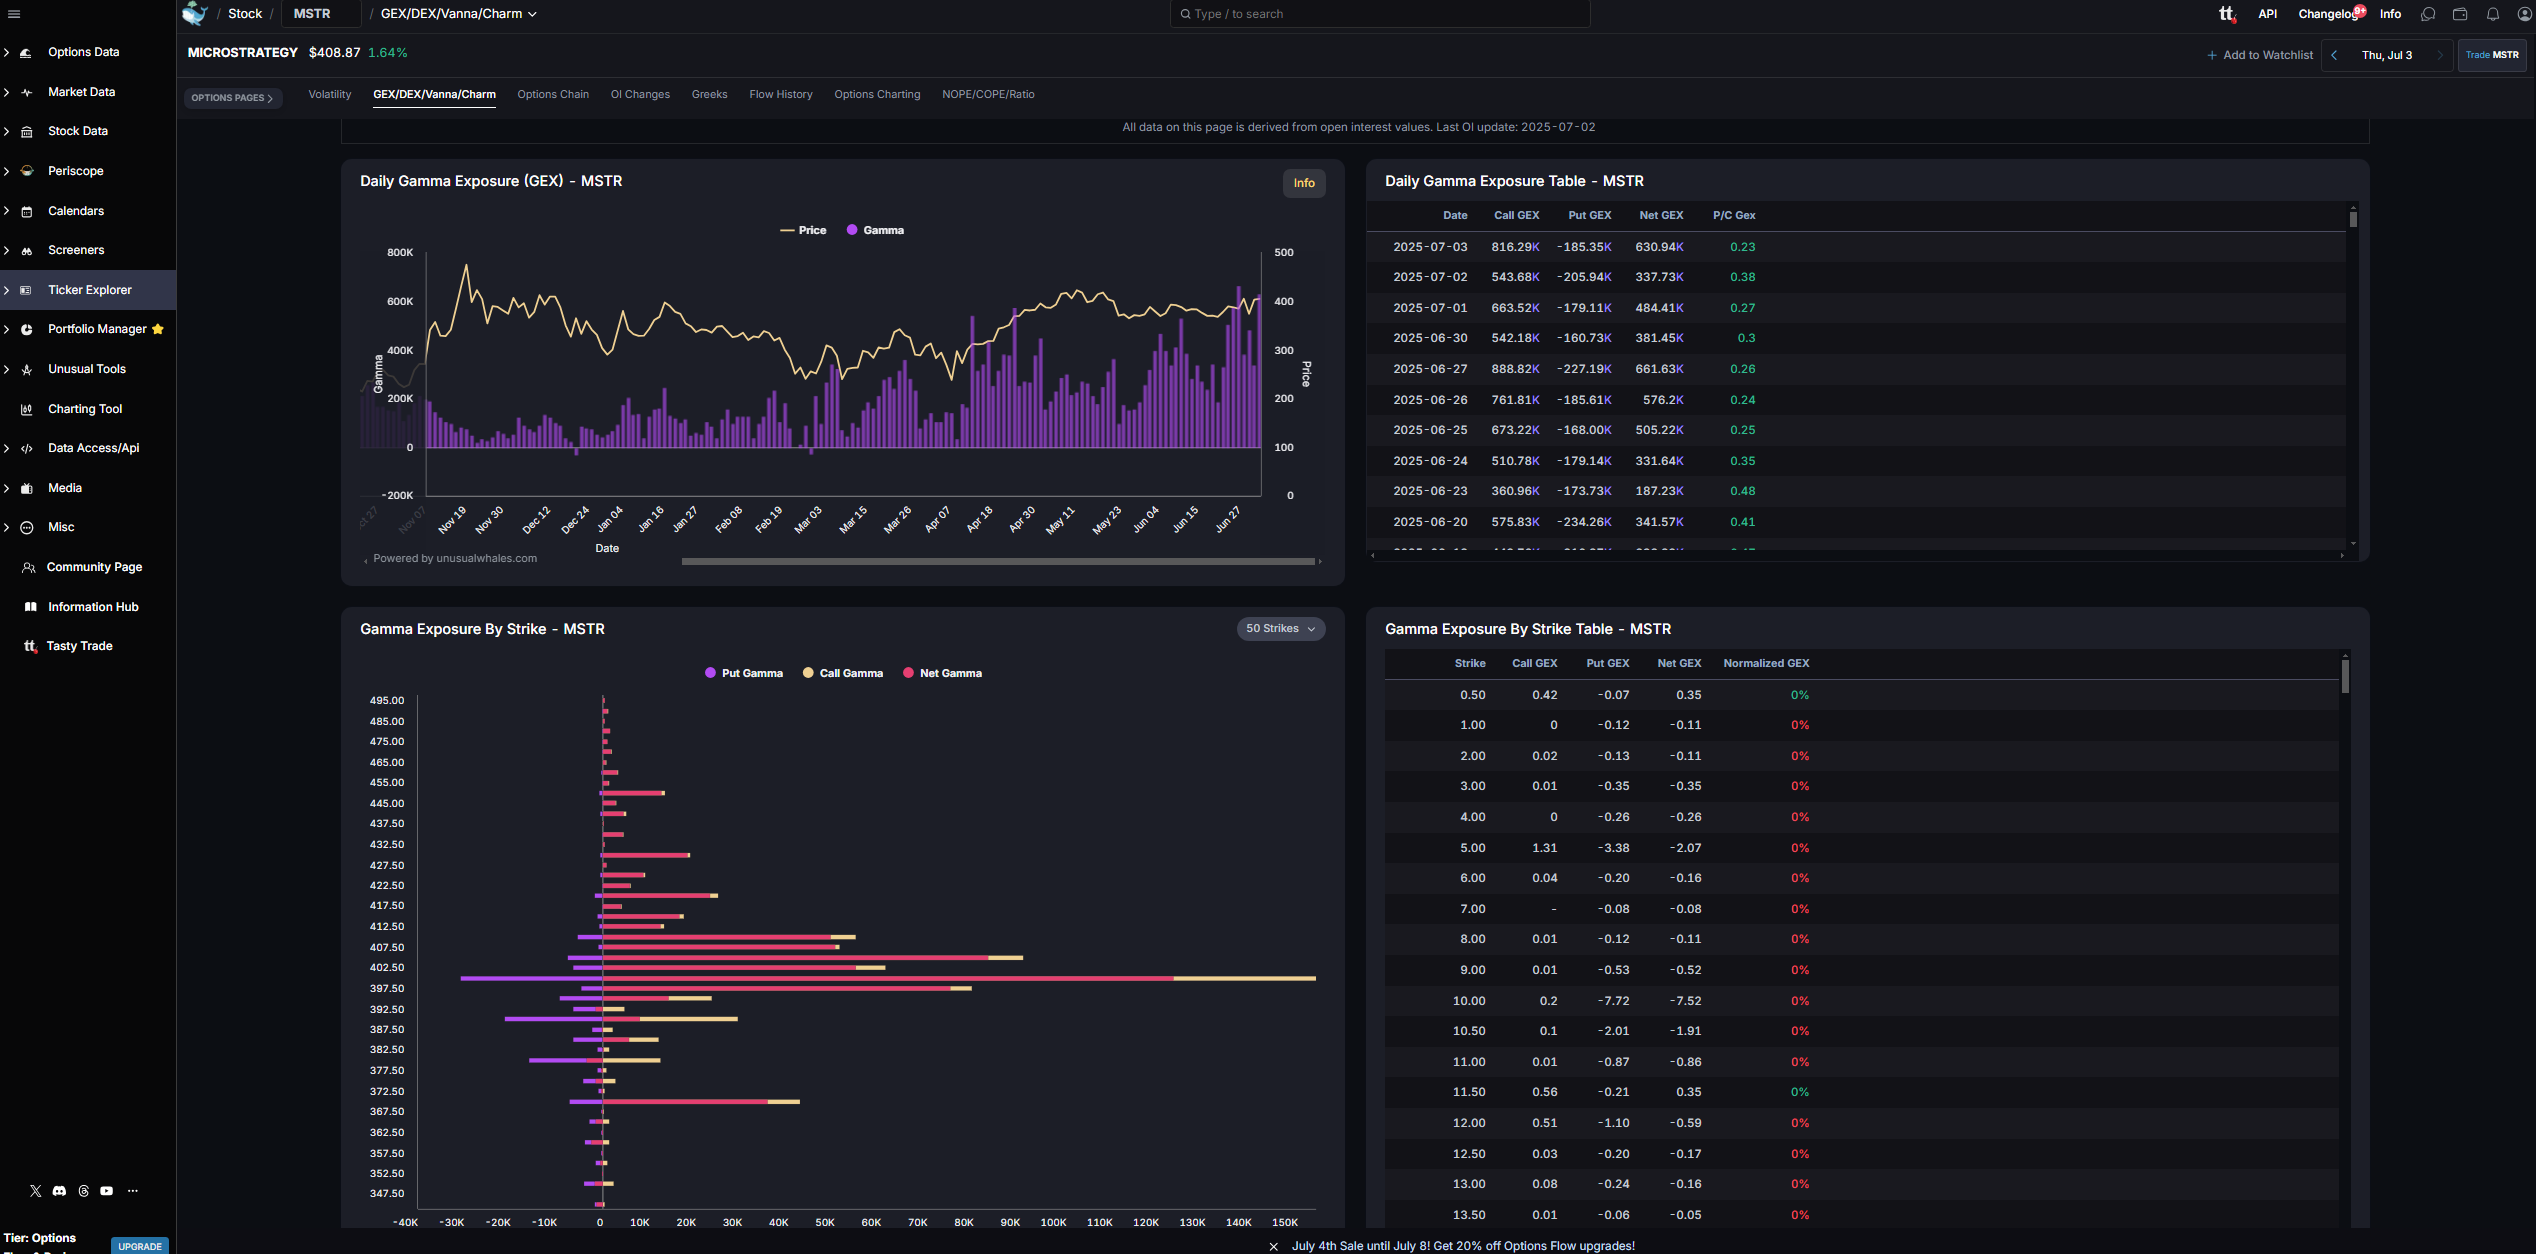Image resolution: width=2536 pixels, height=1254 pixels.
Task: Click the YouTube icon in sidebar footer
Action: point(107,1191)
